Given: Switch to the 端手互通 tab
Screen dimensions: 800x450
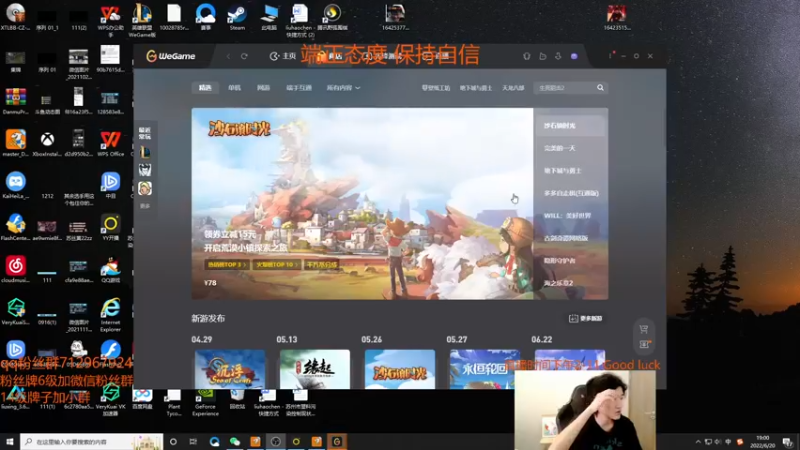Looking at the screenshot, I should 299,88.
